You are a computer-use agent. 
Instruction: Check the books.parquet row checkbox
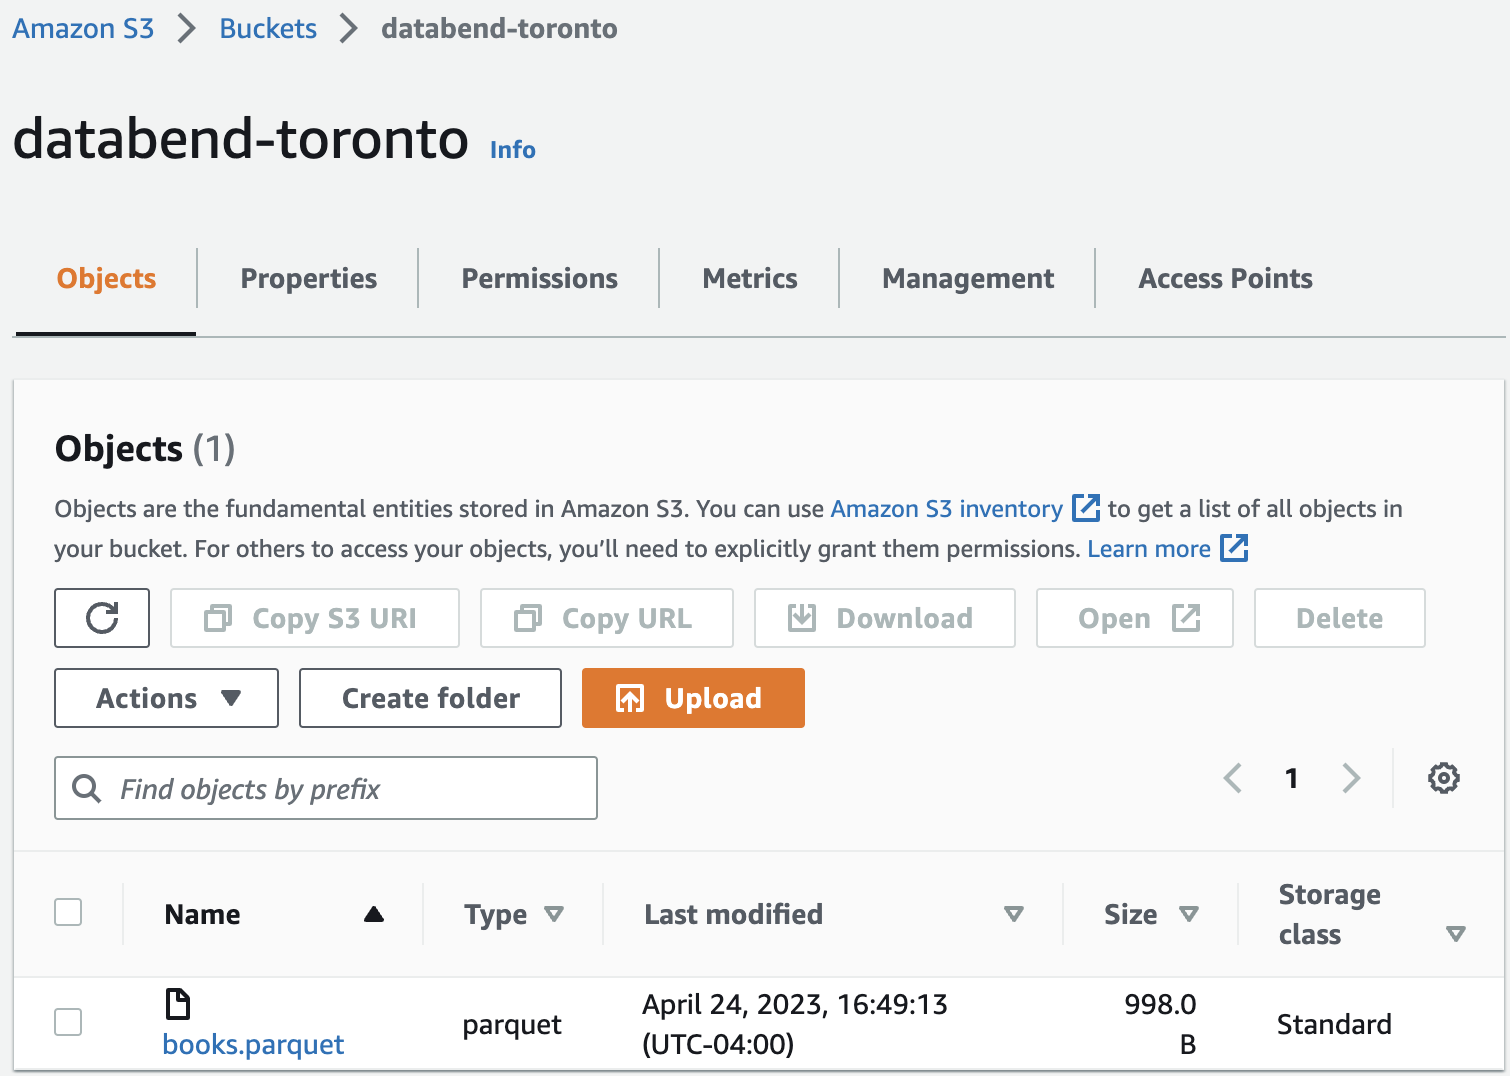tap(68, 1022)
